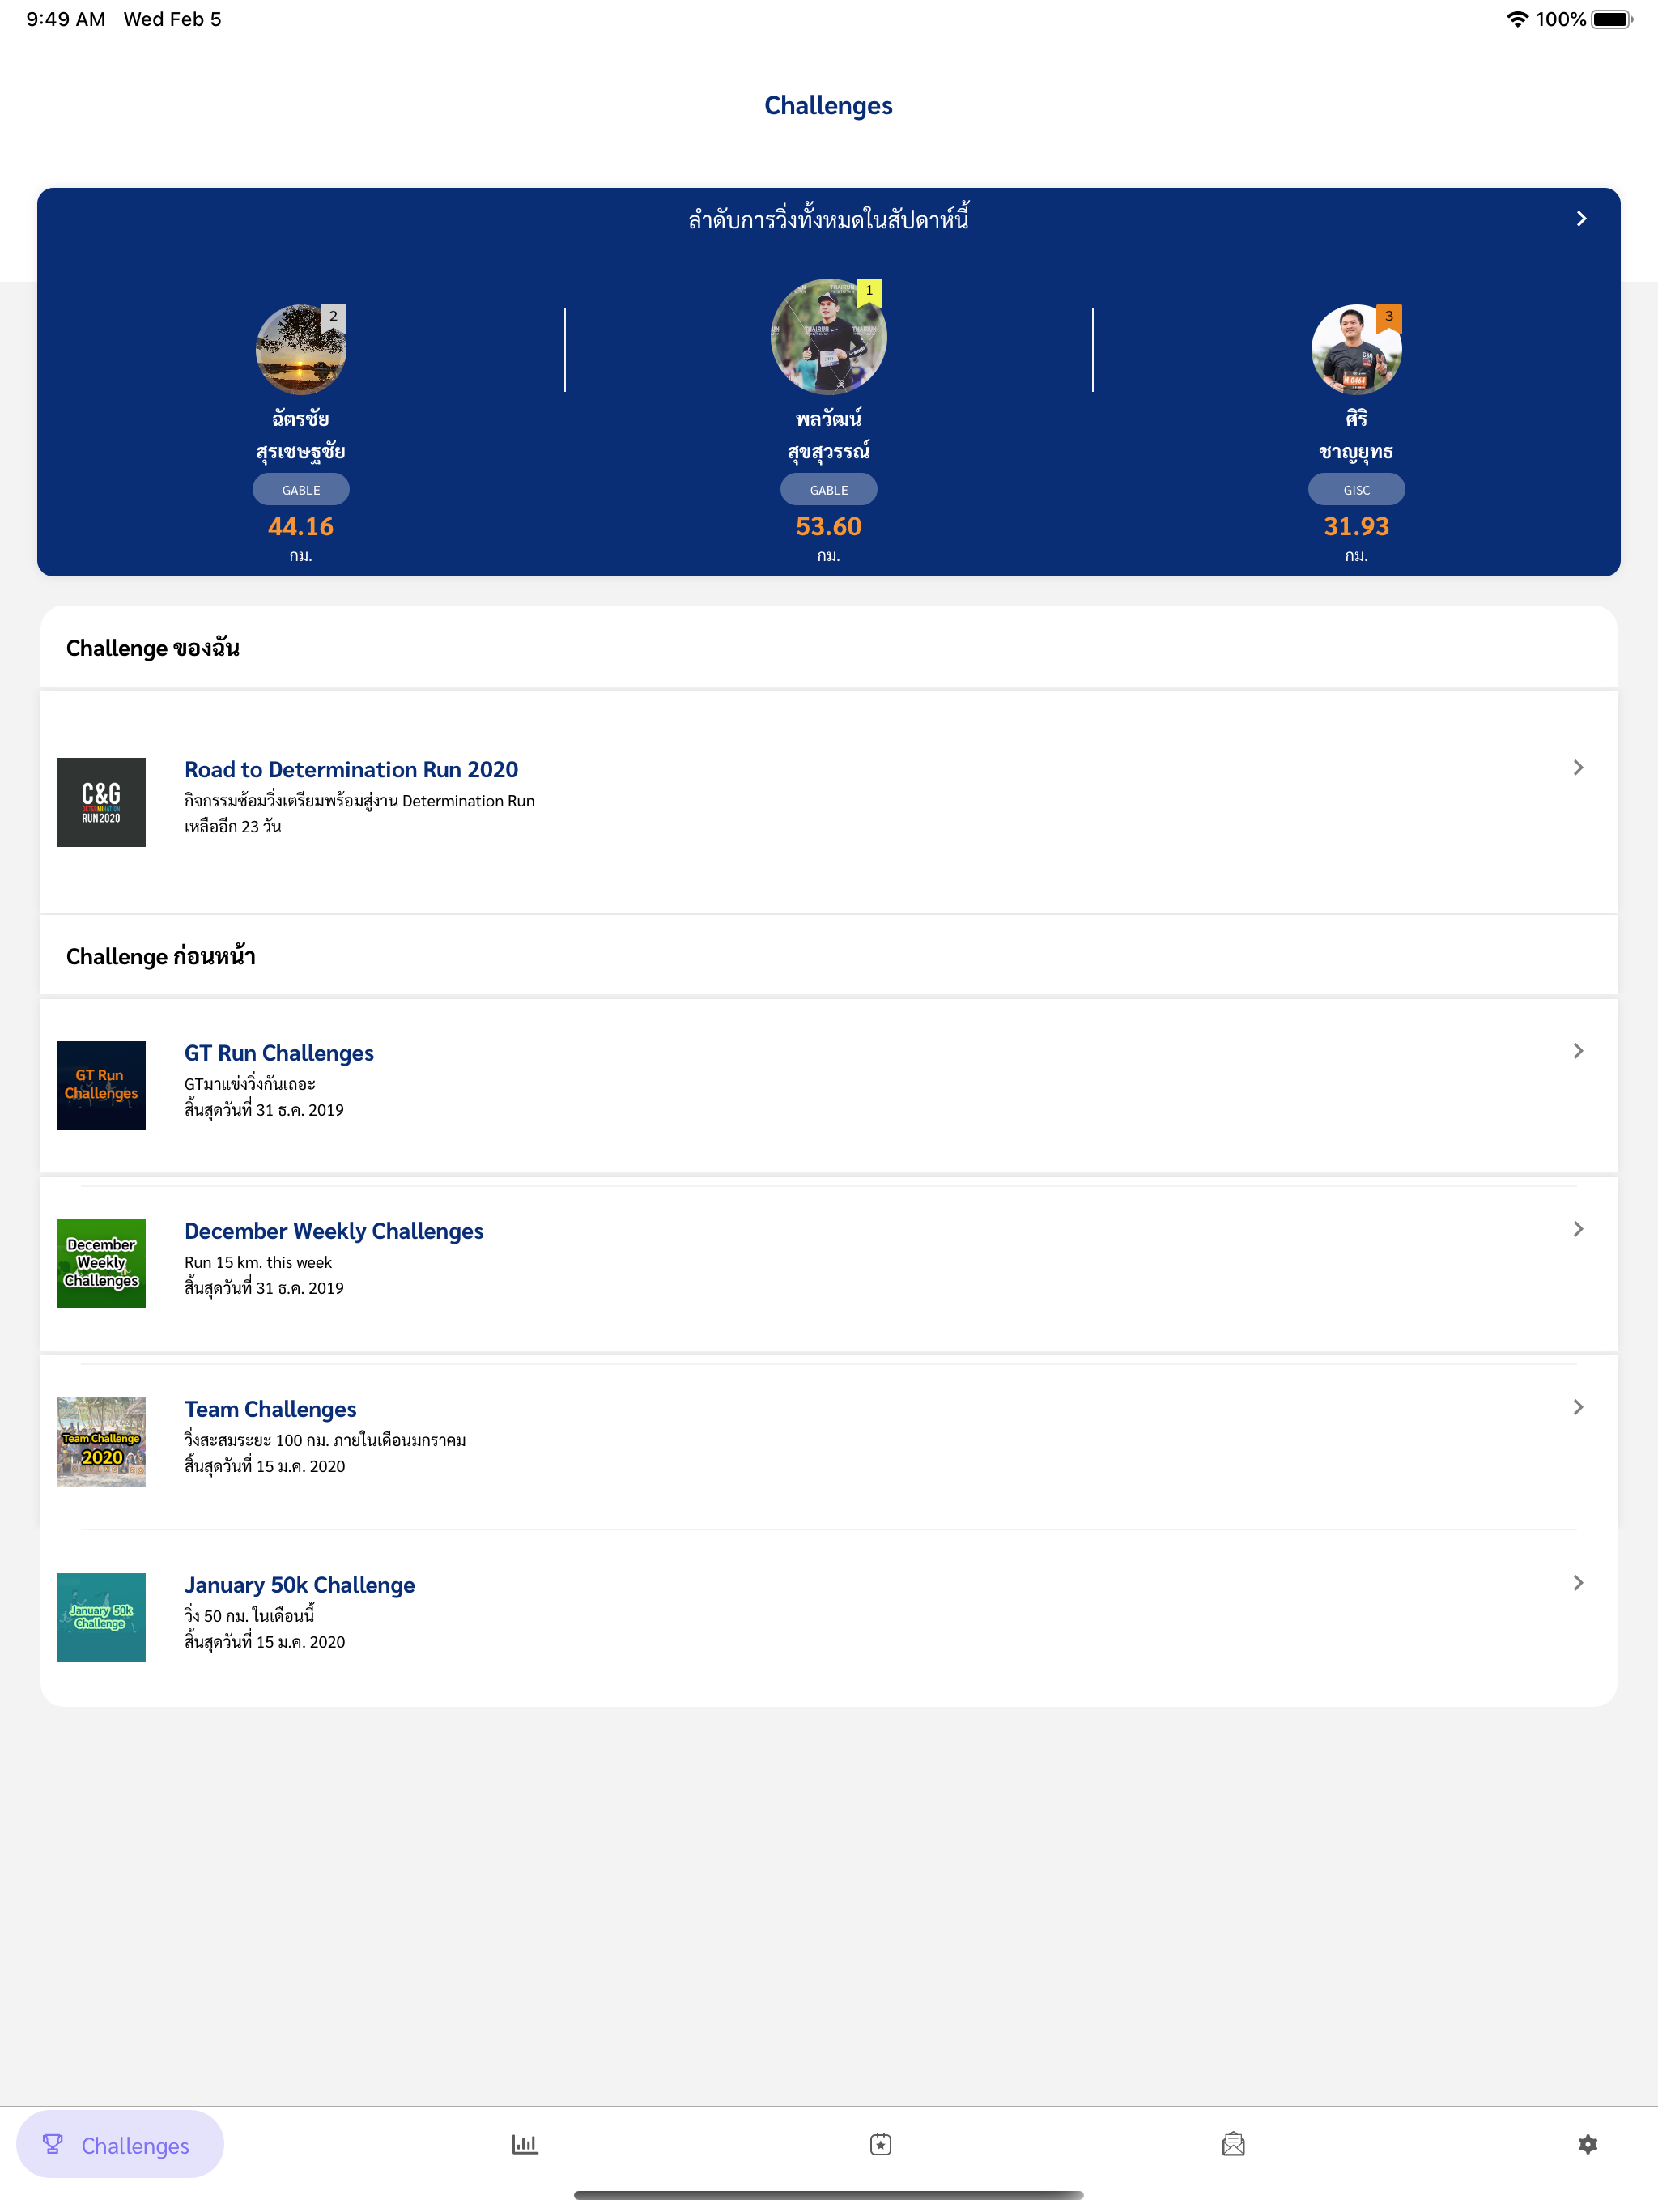Open chevron on January 50k Challenge row
Viewport: 1658px width, 2212px height.
(x=1577, y=1583)
